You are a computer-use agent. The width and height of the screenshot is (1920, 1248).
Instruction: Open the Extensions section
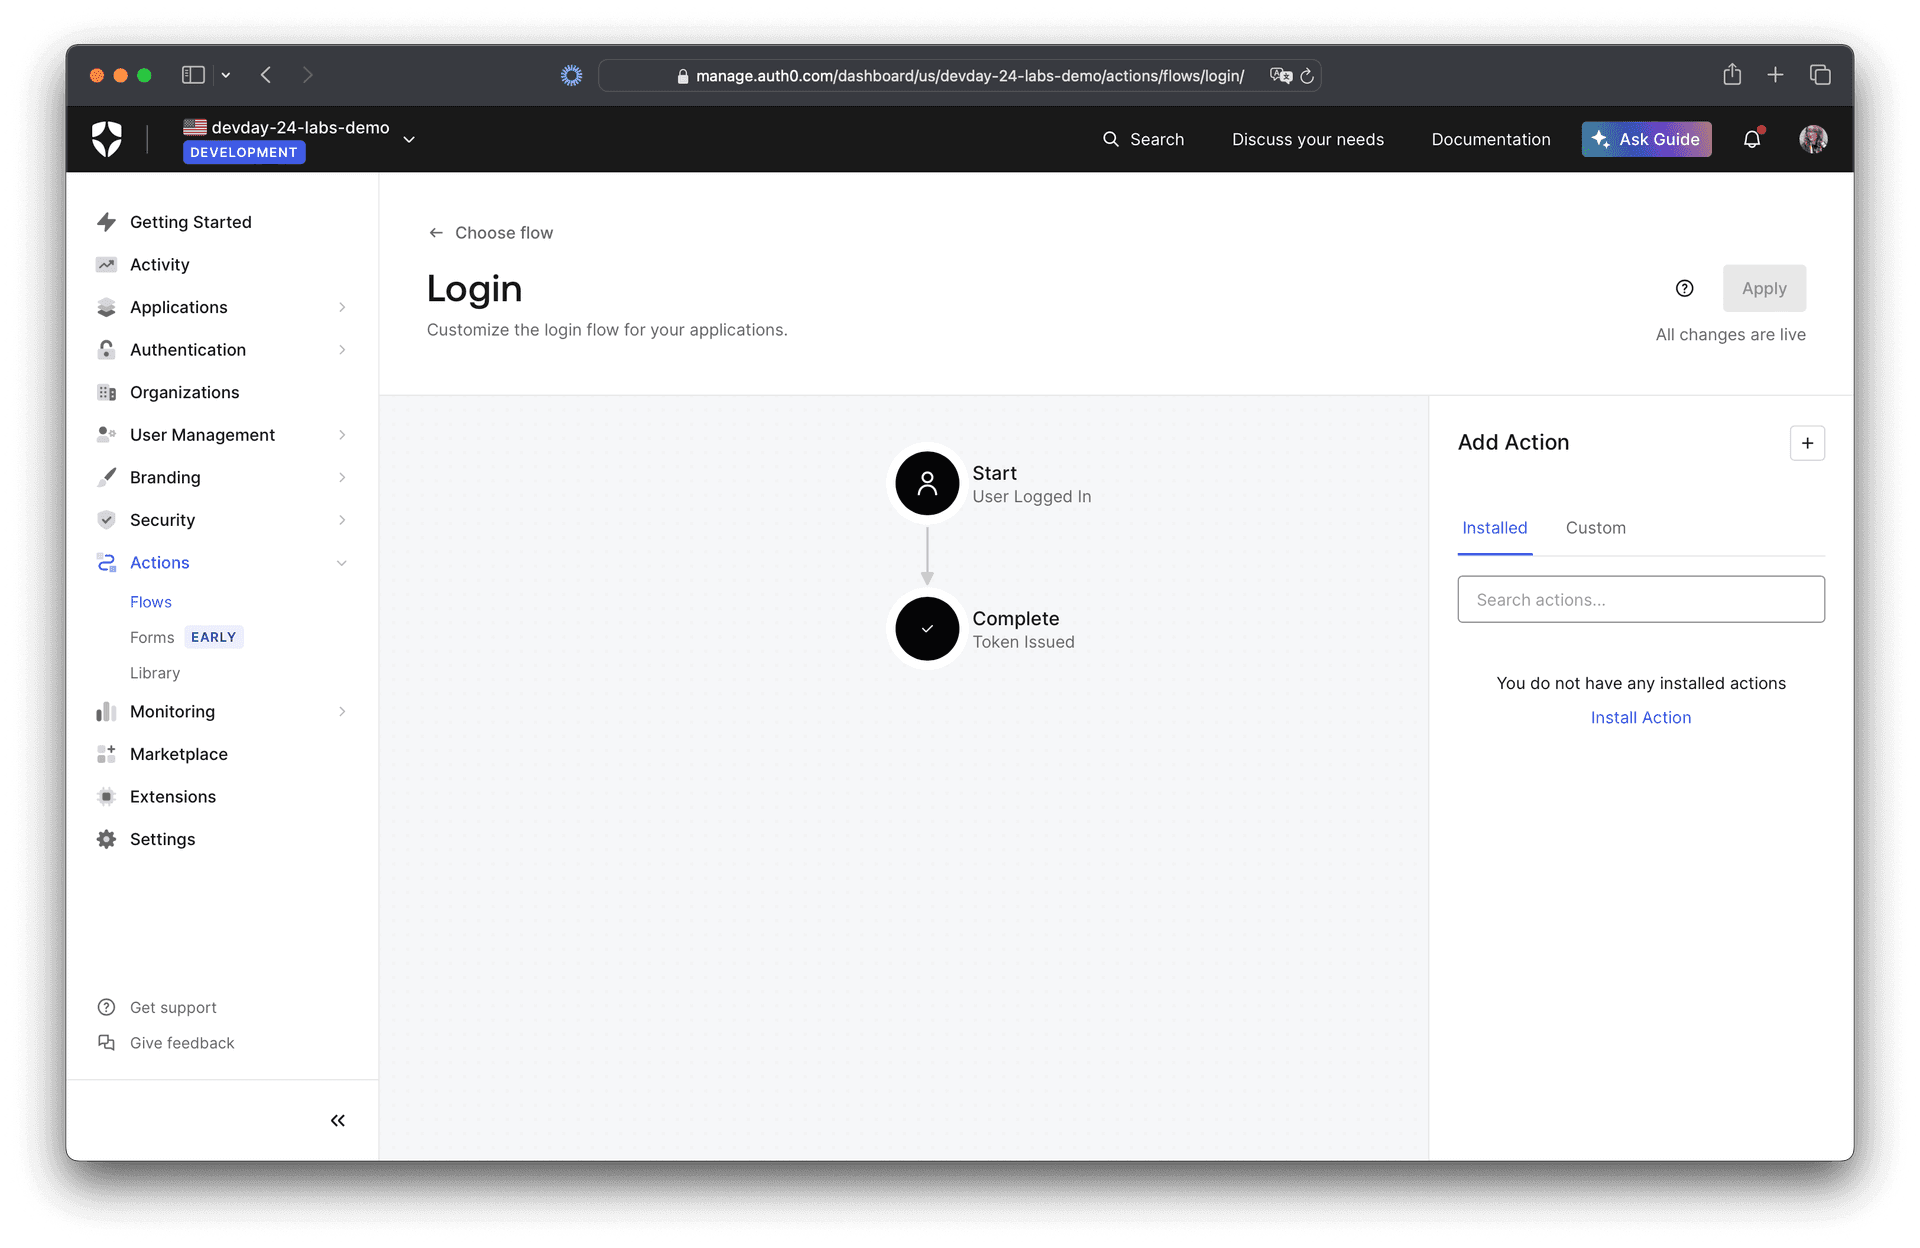[173, 796]
